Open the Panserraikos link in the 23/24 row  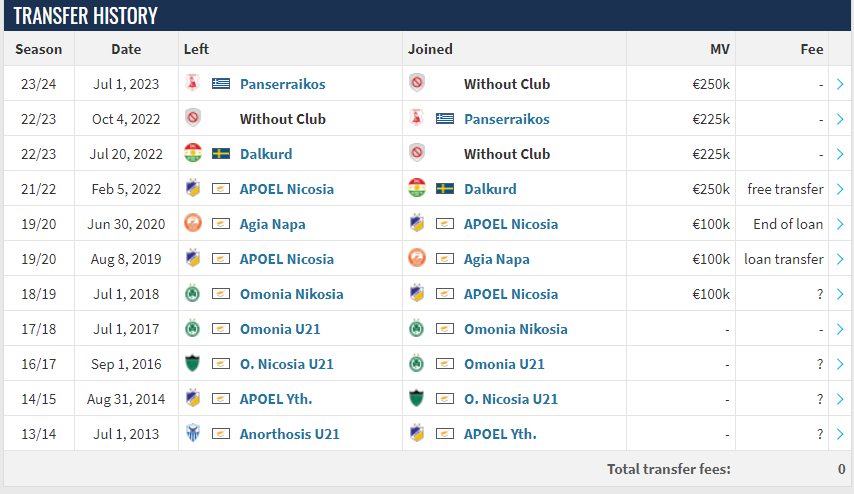[282, 84]
